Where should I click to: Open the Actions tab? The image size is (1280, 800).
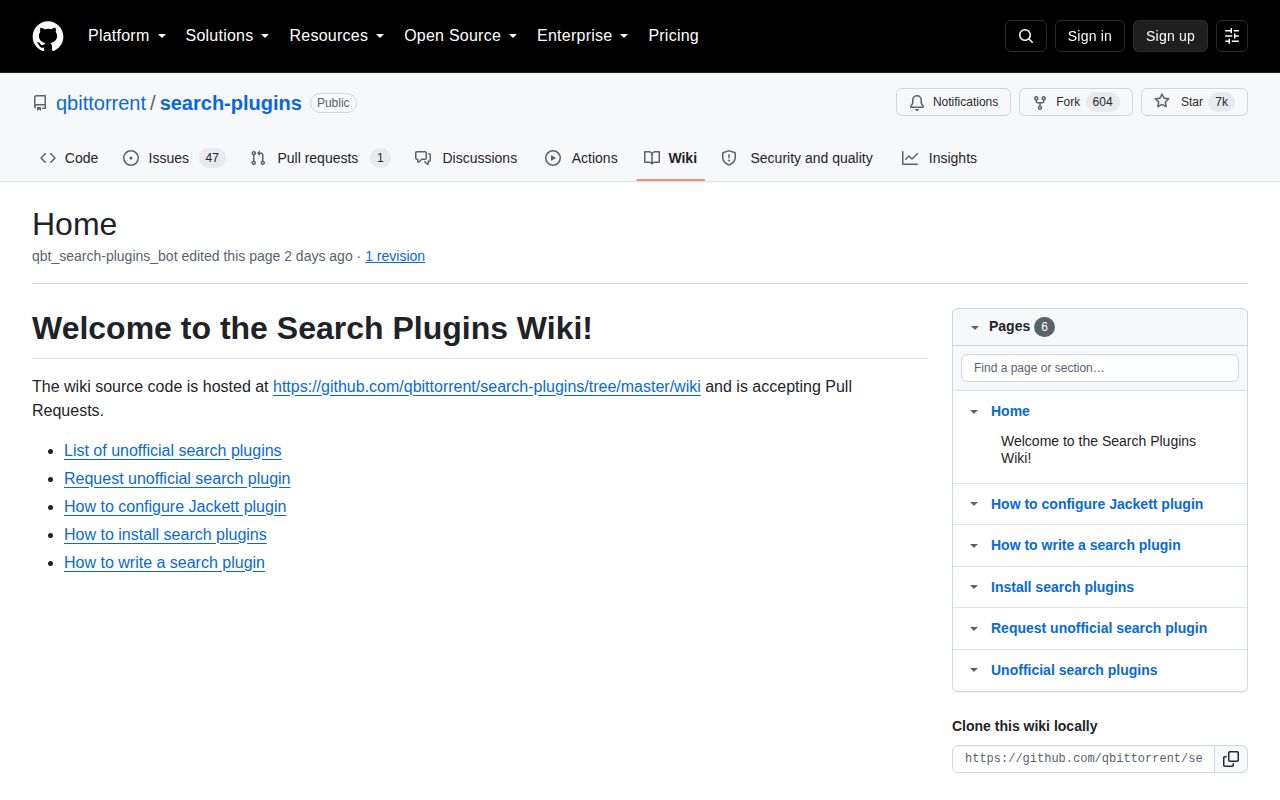click(581, 158)
